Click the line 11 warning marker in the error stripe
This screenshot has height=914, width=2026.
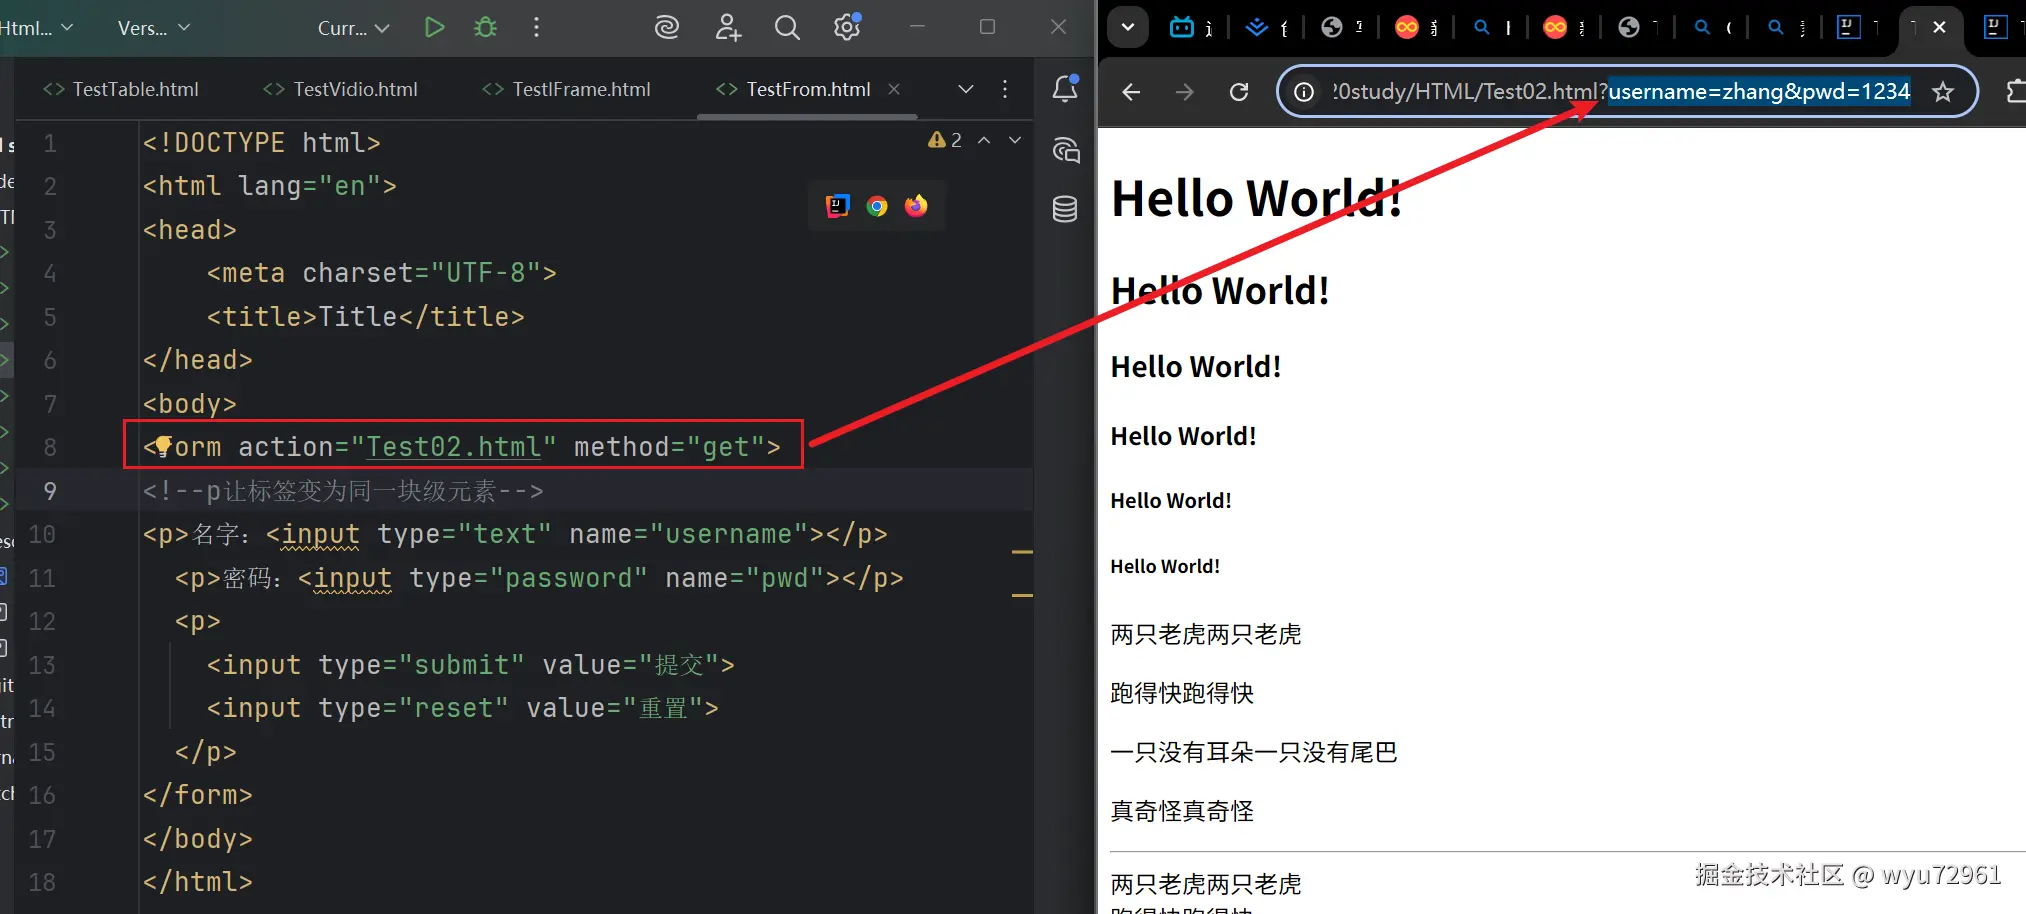[1022, 596]
